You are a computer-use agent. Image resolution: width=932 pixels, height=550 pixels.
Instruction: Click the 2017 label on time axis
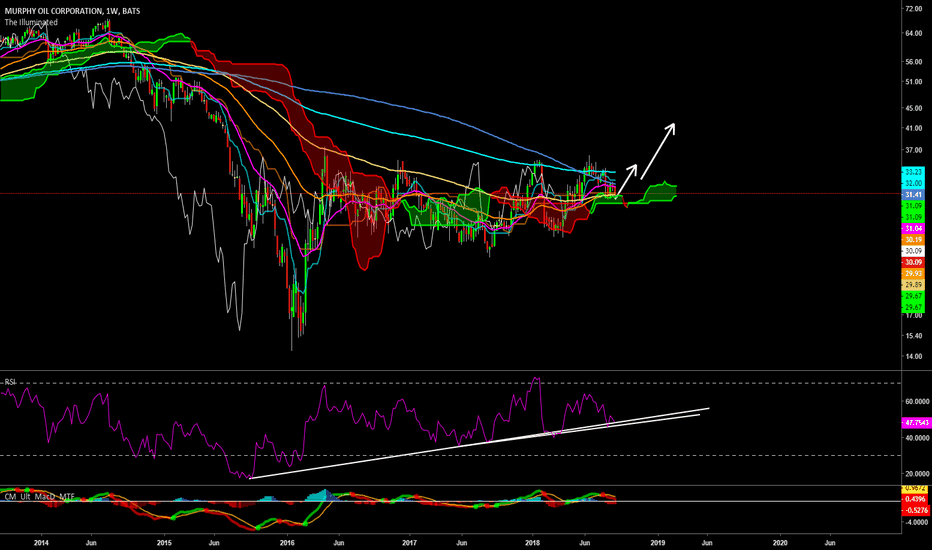tap(410, 543)
